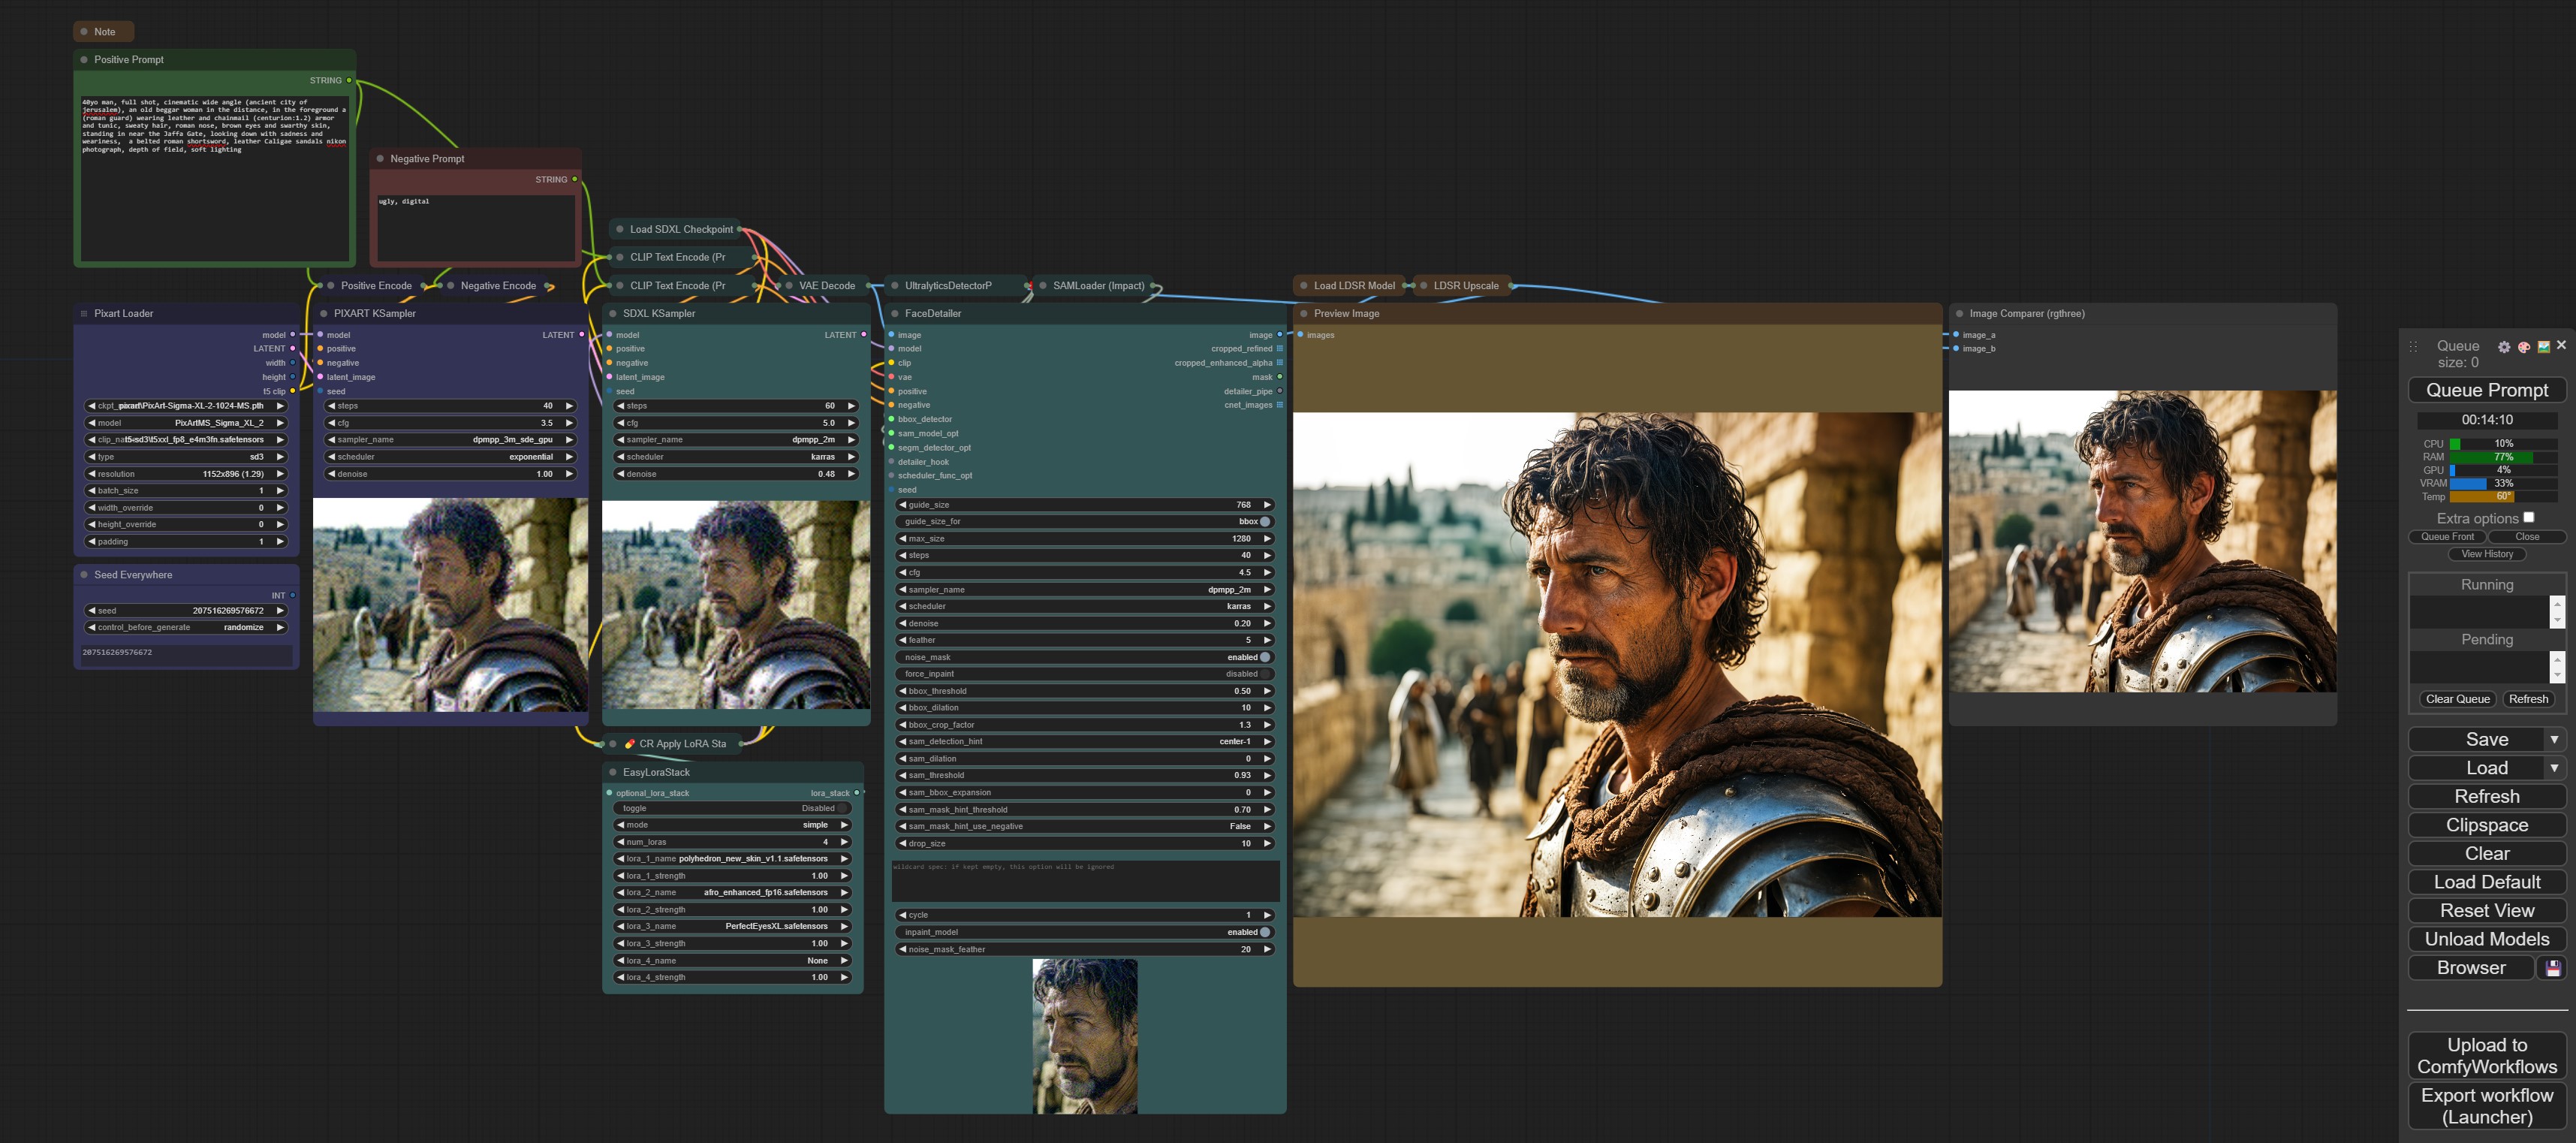Toggle force_inpaint in the FaceDetailer node
Screen dimensions: 2576x1143
(x=1264, y=674)
